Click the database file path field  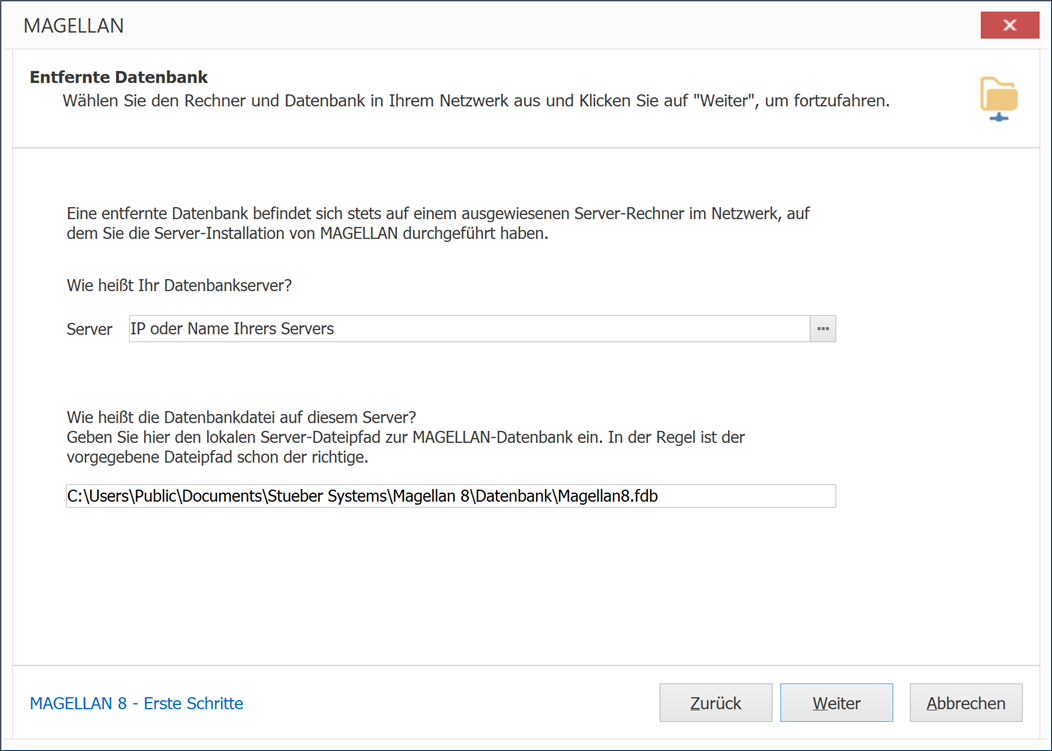point(451,496)
